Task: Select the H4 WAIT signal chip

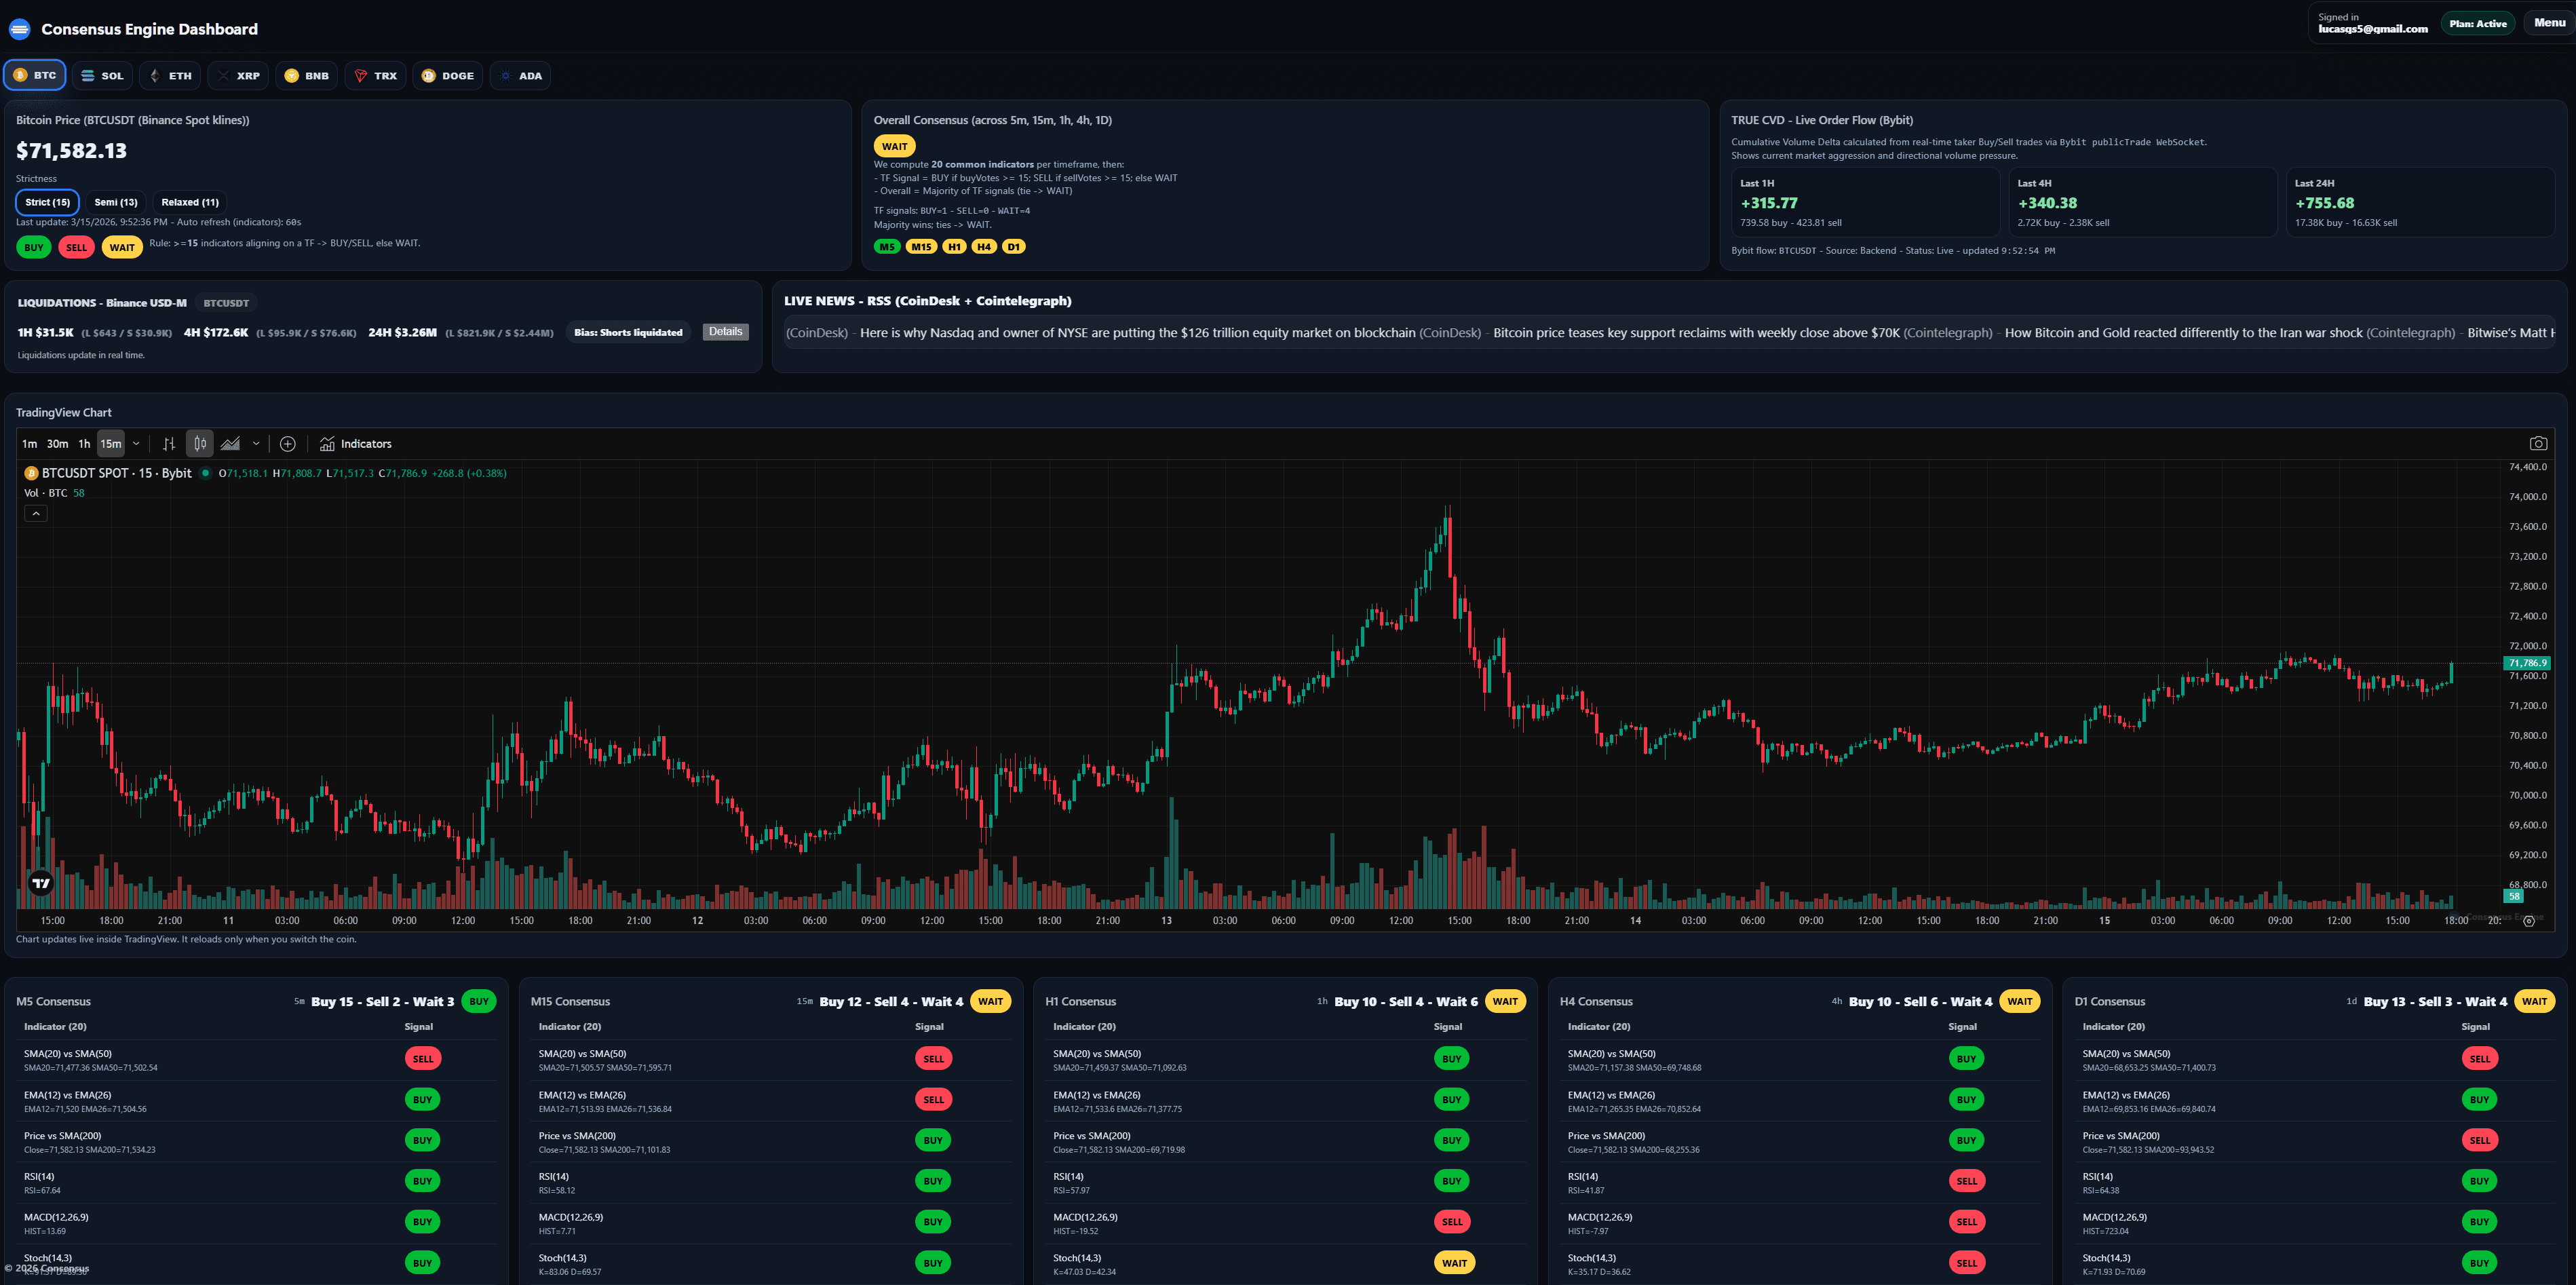Action: point(2019,1001)
